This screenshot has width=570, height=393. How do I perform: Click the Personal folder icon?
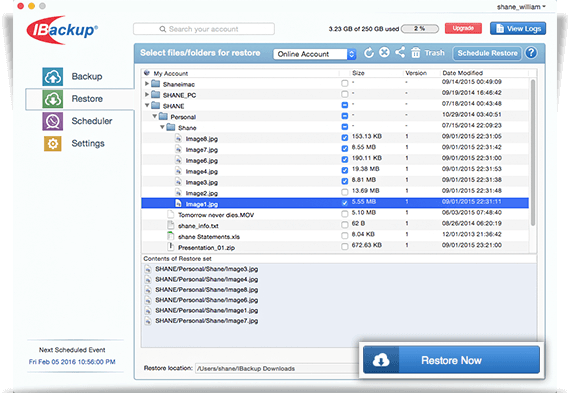163,117
